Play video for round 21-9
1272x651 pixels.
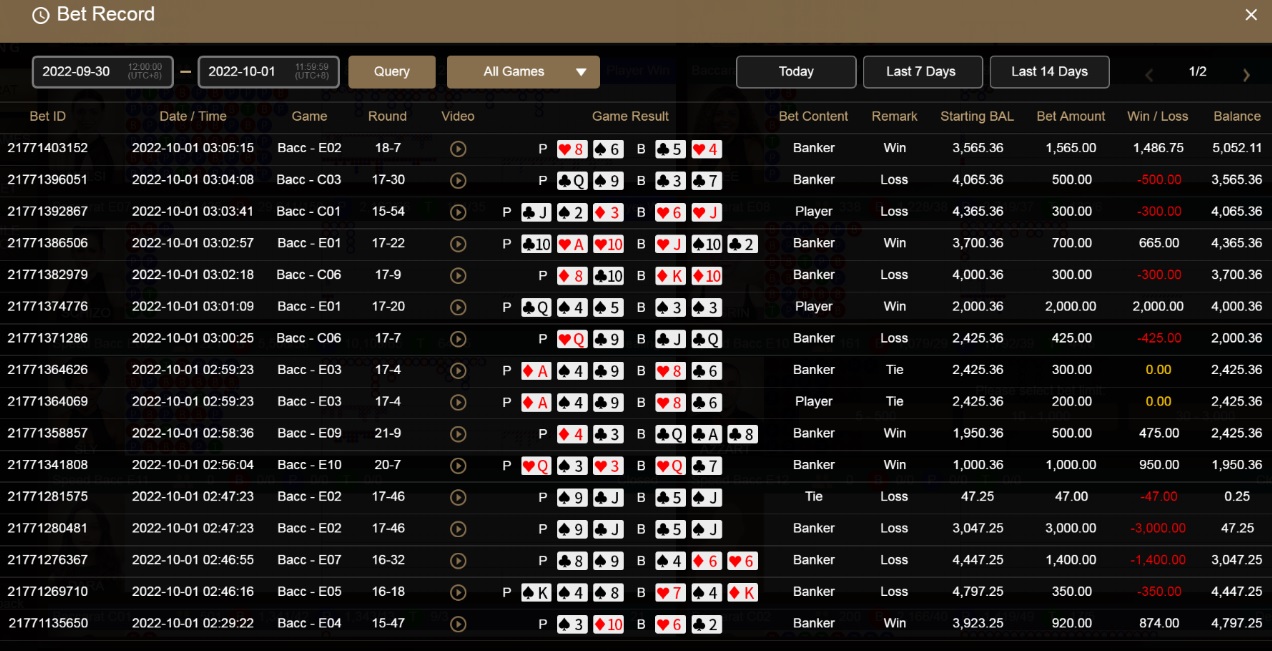[x=458, y=434]
